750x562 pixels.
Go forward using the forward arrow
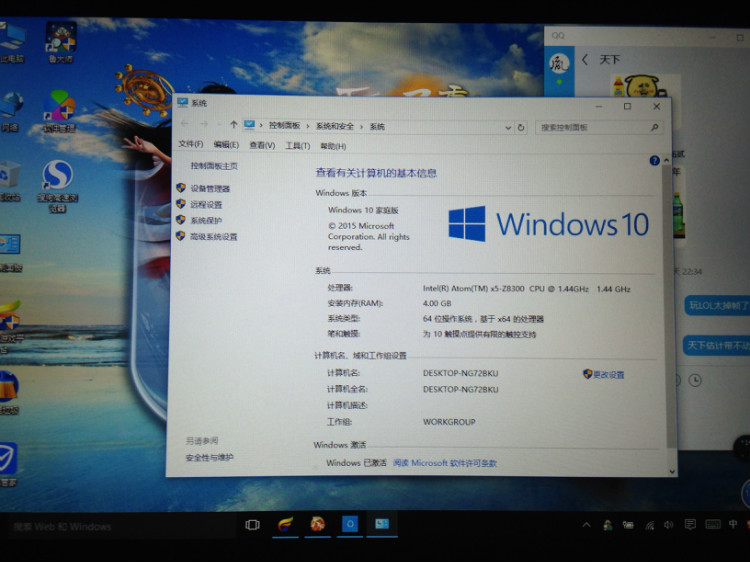[x=204, y=124]
